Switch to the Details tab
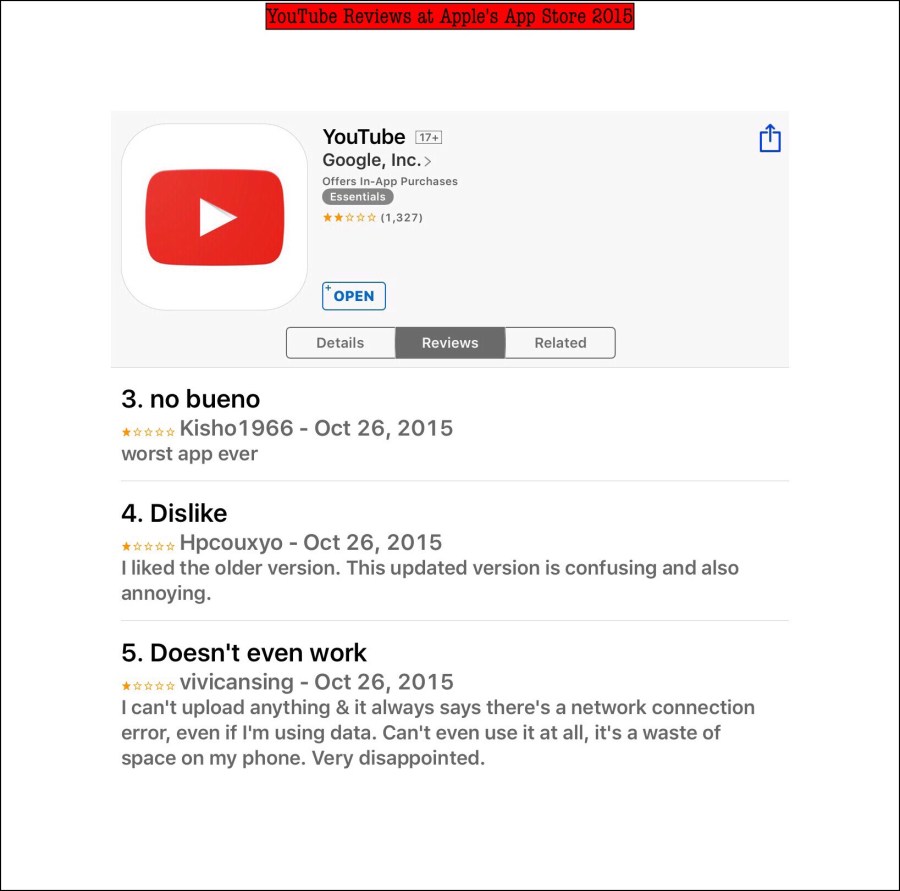Image resolution: width=900 pixels, height=891 pixels. [x=340, y=343]
